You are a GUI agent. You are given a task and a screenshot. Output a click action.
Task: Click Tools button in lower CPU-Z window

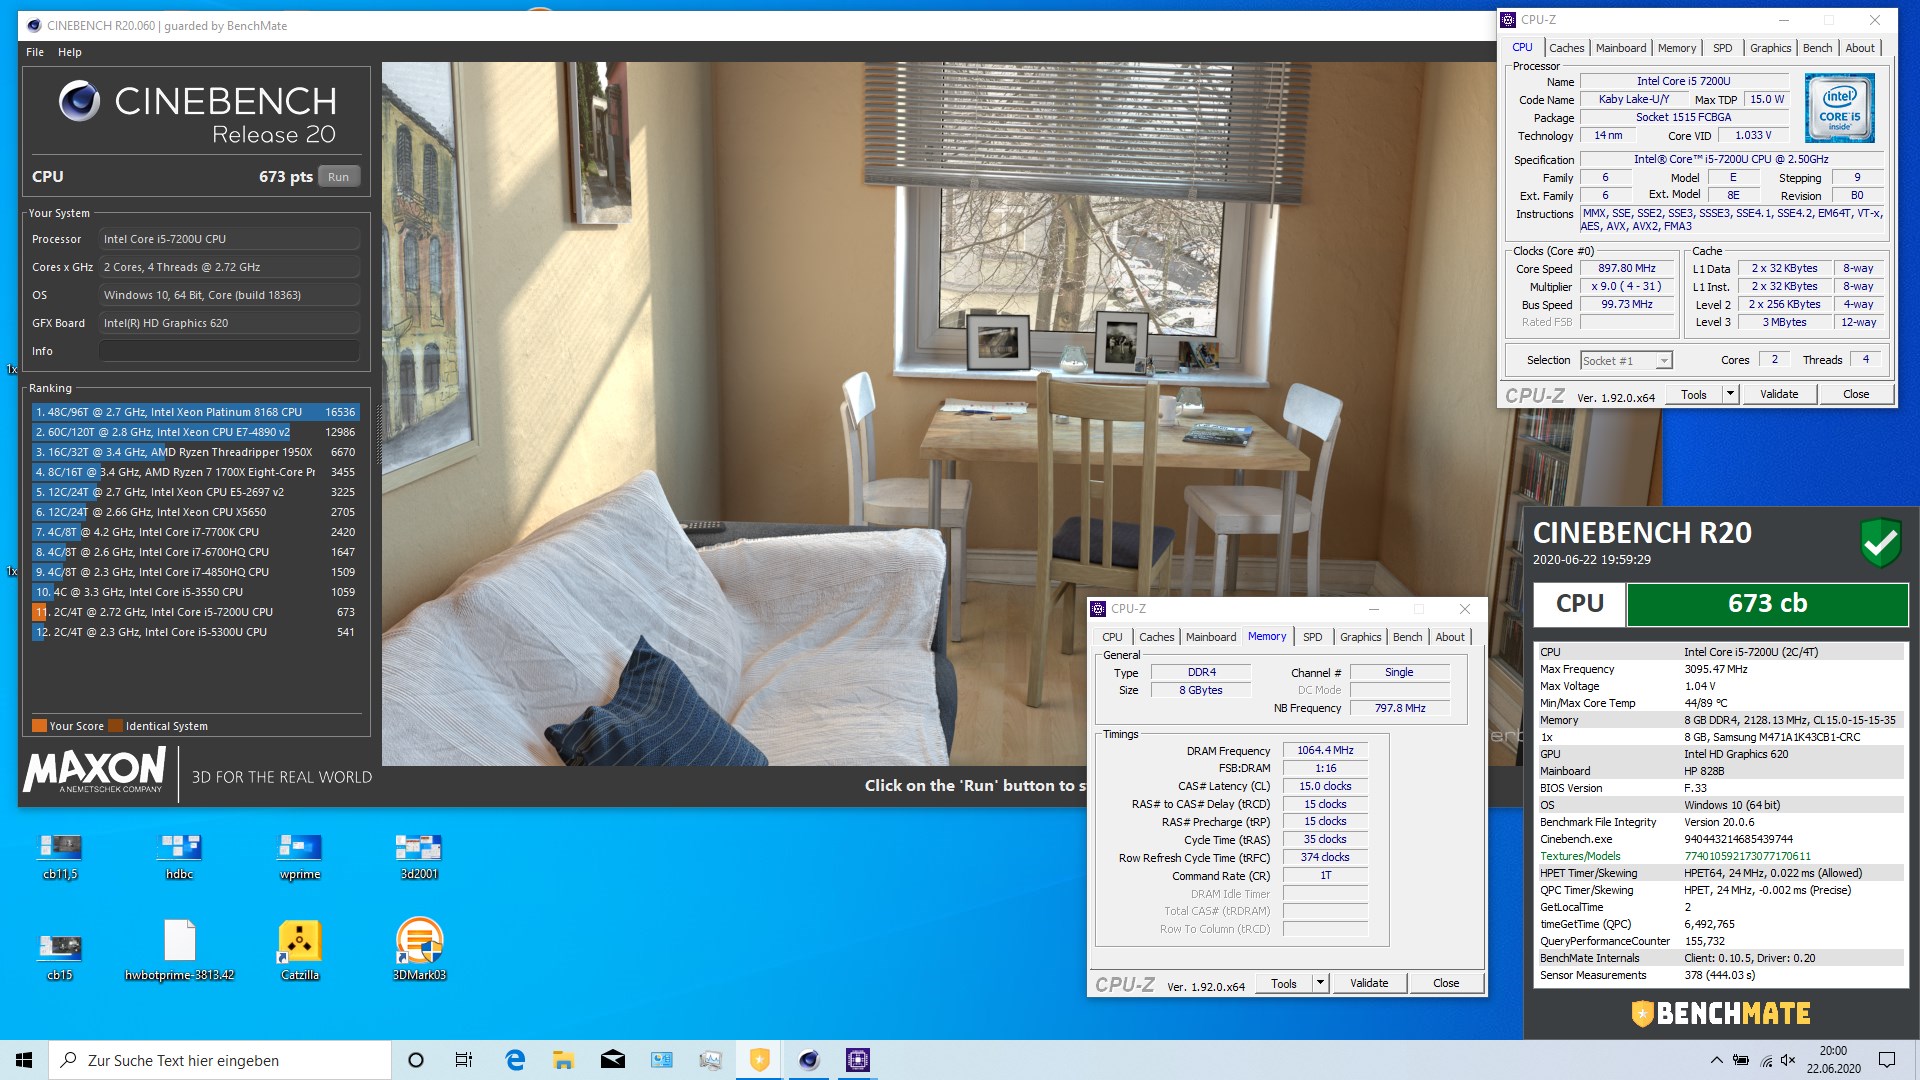pos(1283,984)
